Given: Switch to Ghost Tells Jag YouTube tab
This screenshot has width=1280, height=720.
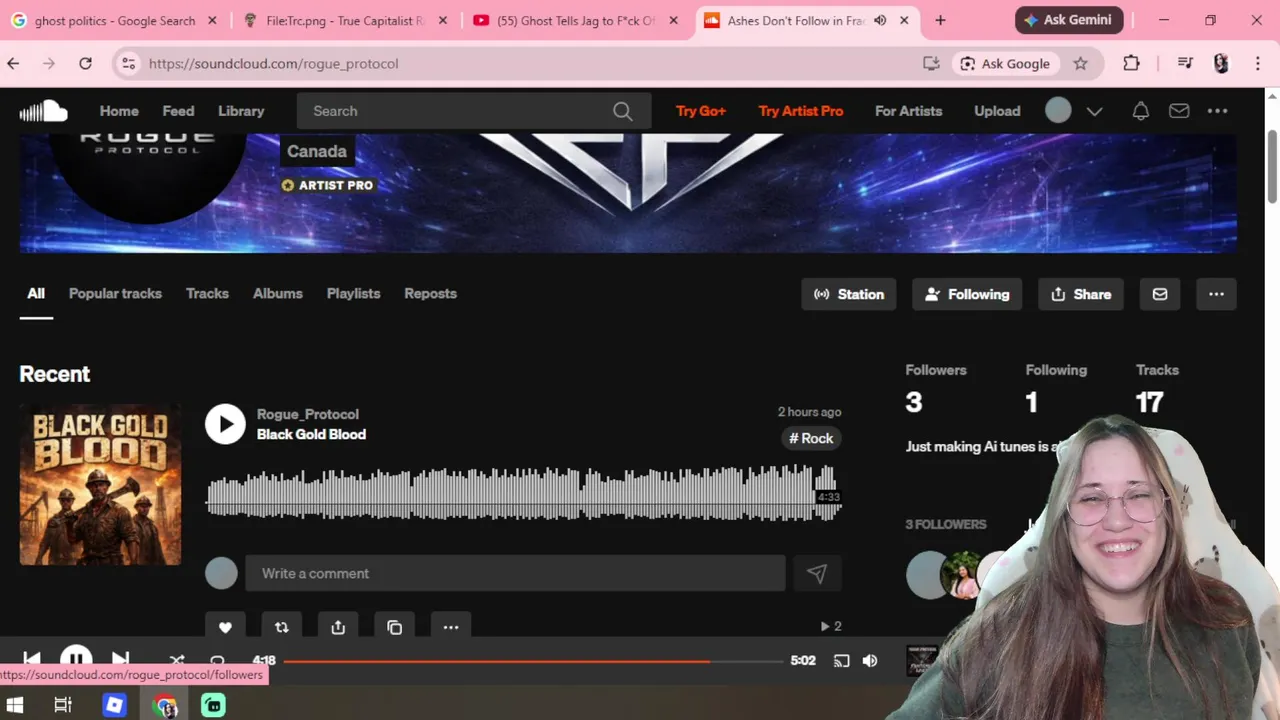Looking at the screenshot, I should pos(575,20).
